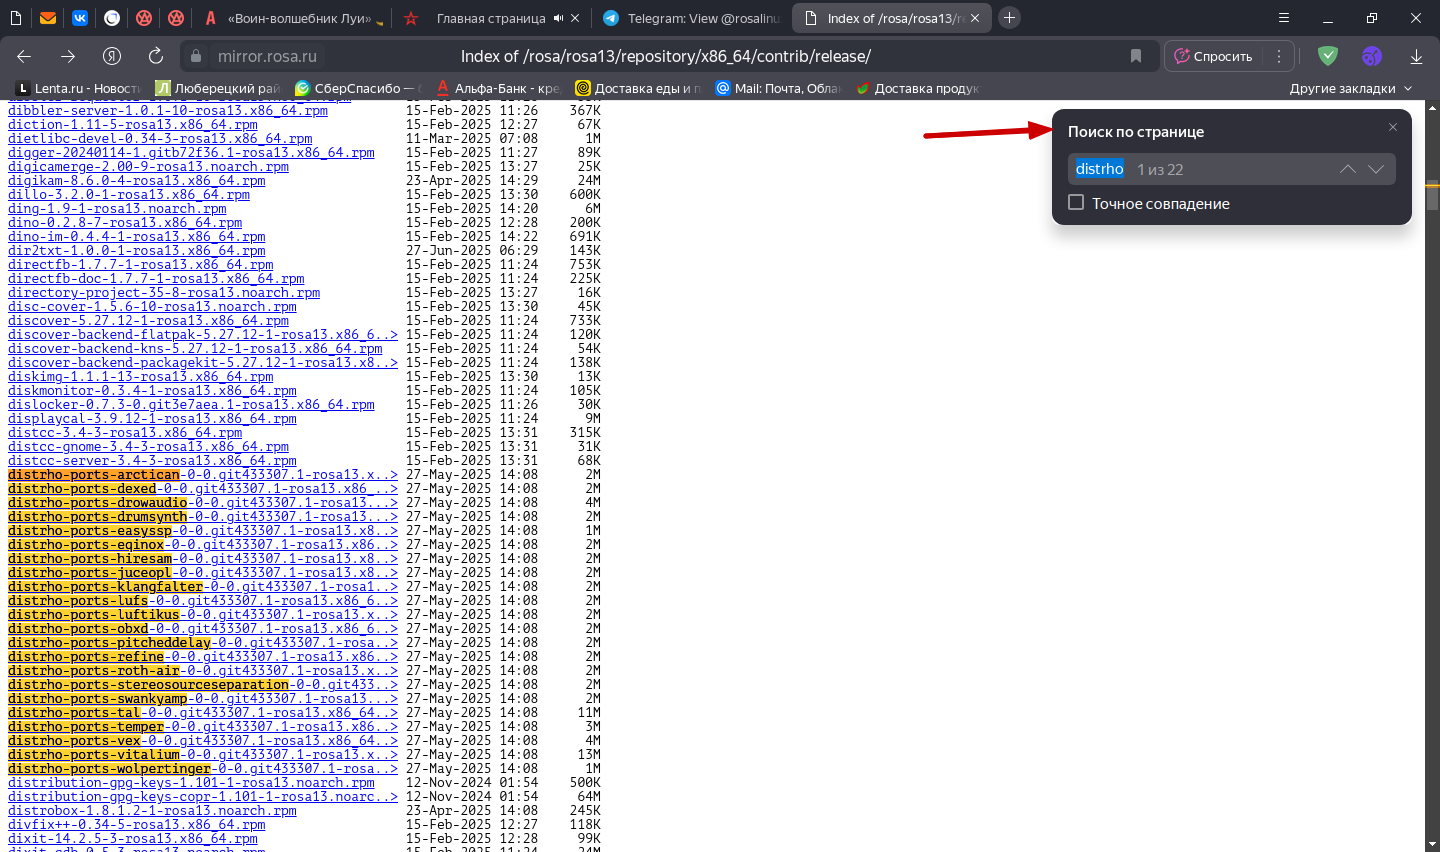Open the Спросить assistant options menu
This screenshot has width=1440, height=852.
[x=1279, y=56]
